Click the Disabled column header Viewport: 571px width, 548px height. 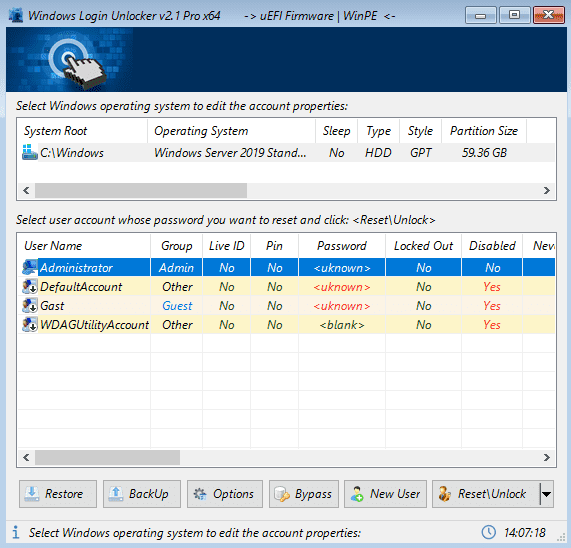[x=492, y=246]
